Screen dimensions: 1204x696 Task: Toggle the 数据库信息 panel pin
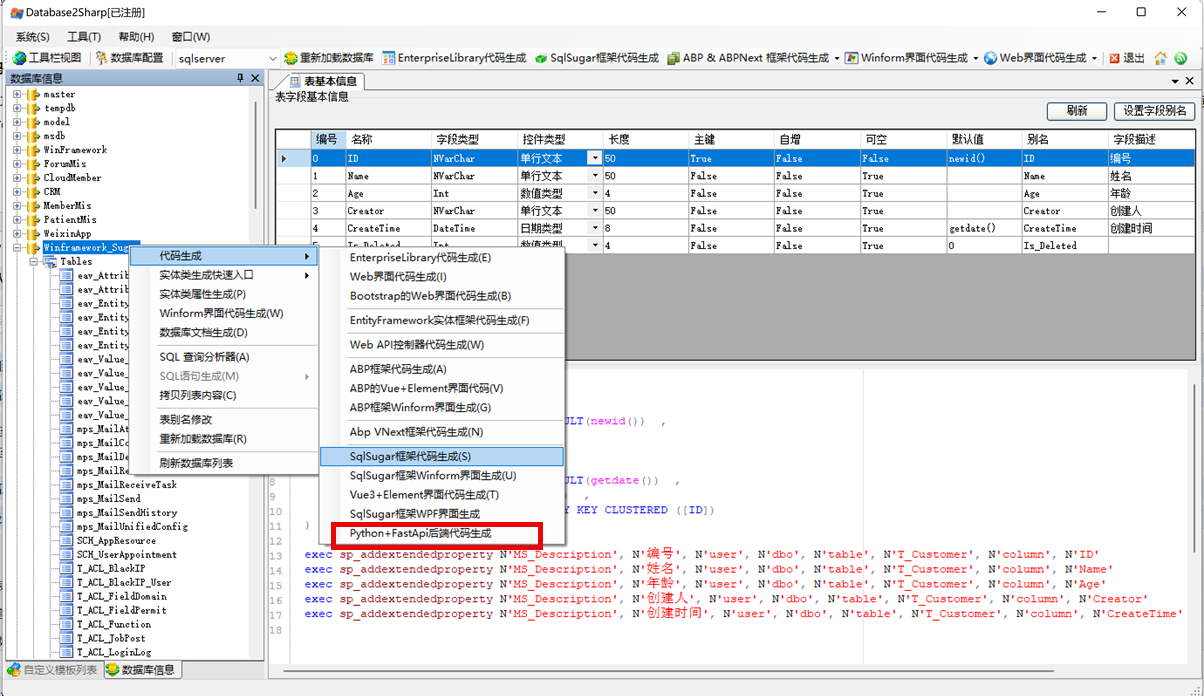(x=240, y=78)
